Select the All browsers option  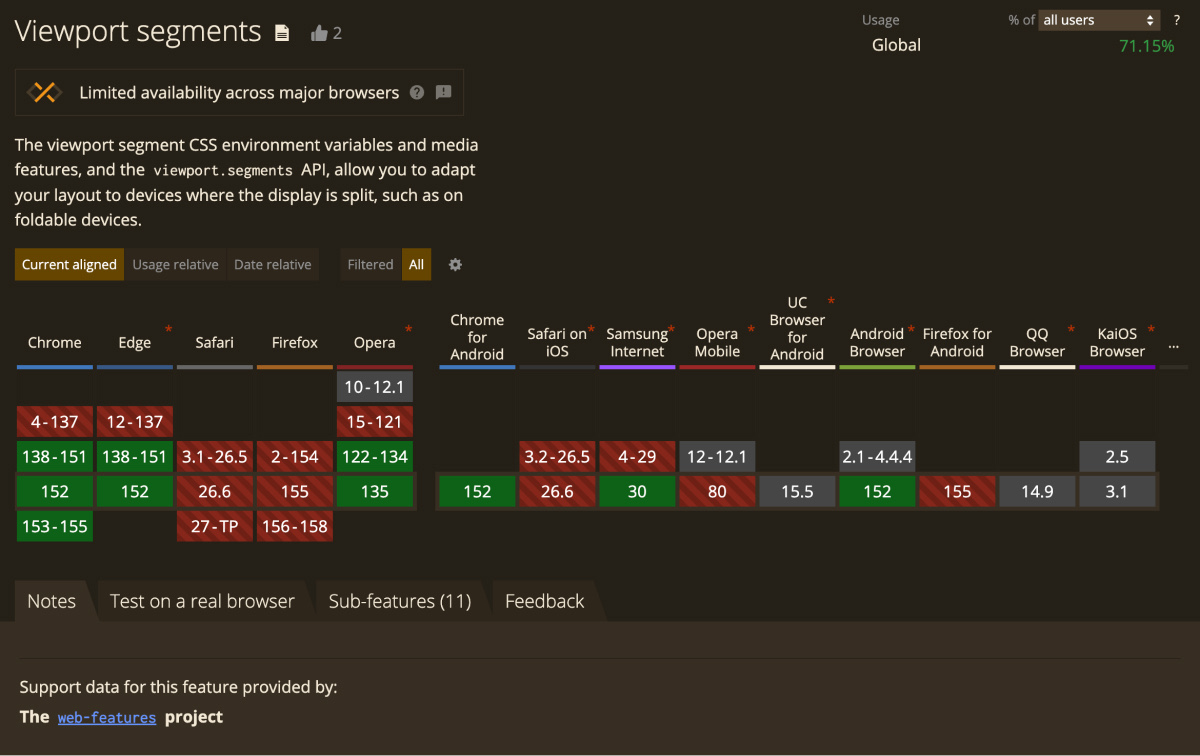pos(416,265)
